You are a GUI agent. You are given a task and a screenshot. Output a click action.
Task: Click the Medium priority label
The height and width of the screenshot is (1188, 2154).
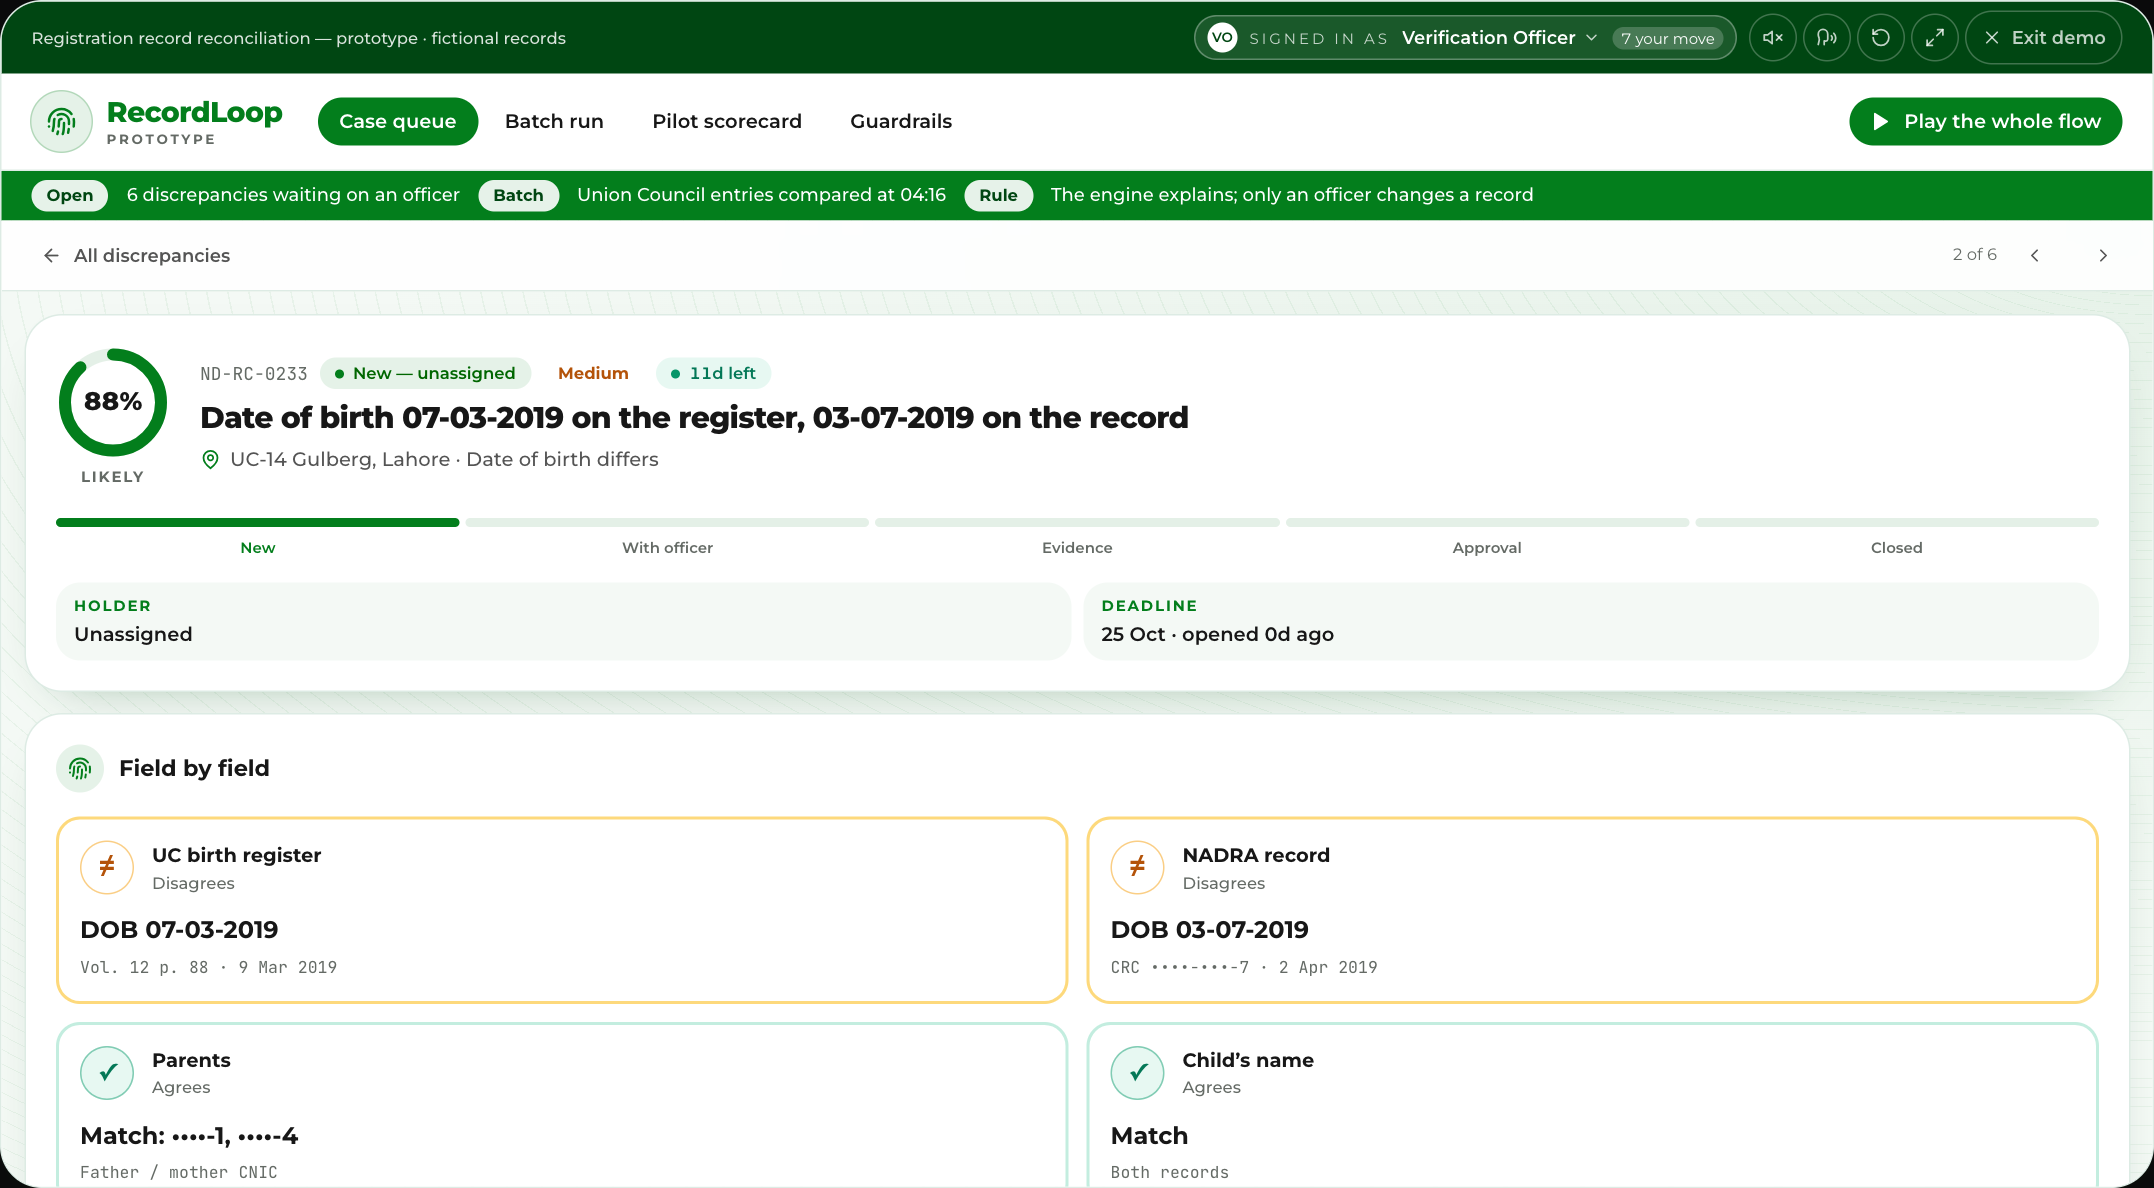593,373
